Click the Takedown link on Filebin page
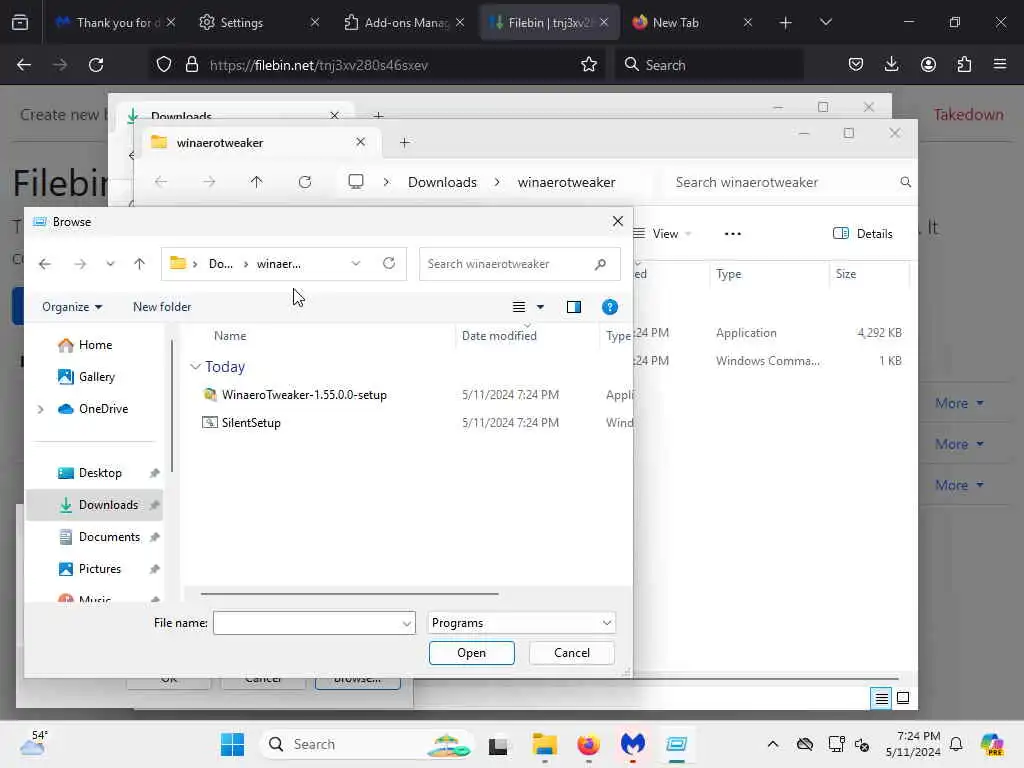 (x=968, y=115)
